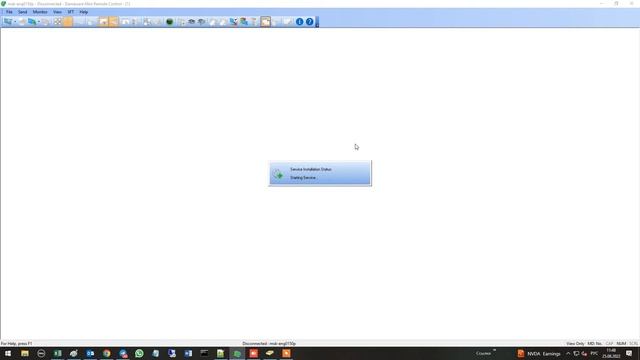The image size is (640, 360).
Task: Click the four-squares full screen toolbar icon
Action: pyautogui.click(x=58, y=22)
